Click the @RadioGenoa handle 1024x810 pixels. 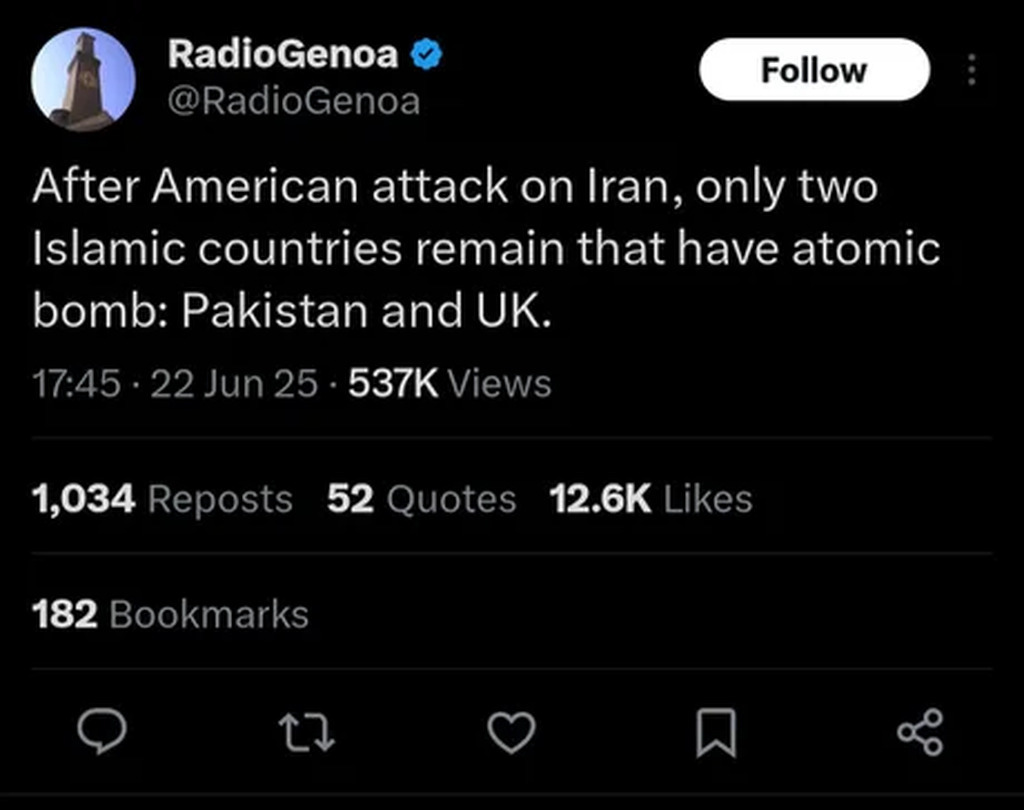point(294,102)
